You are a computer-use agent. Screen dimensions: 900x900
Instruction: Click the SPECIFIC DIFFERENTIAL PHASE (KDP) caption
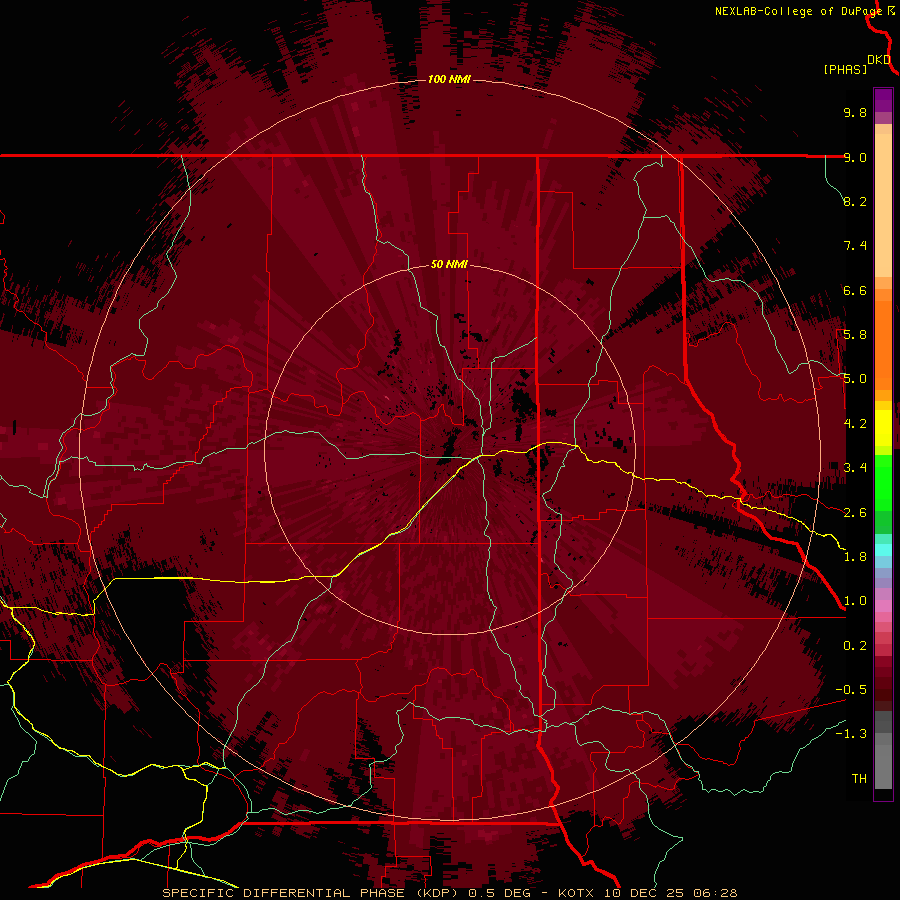310,893
